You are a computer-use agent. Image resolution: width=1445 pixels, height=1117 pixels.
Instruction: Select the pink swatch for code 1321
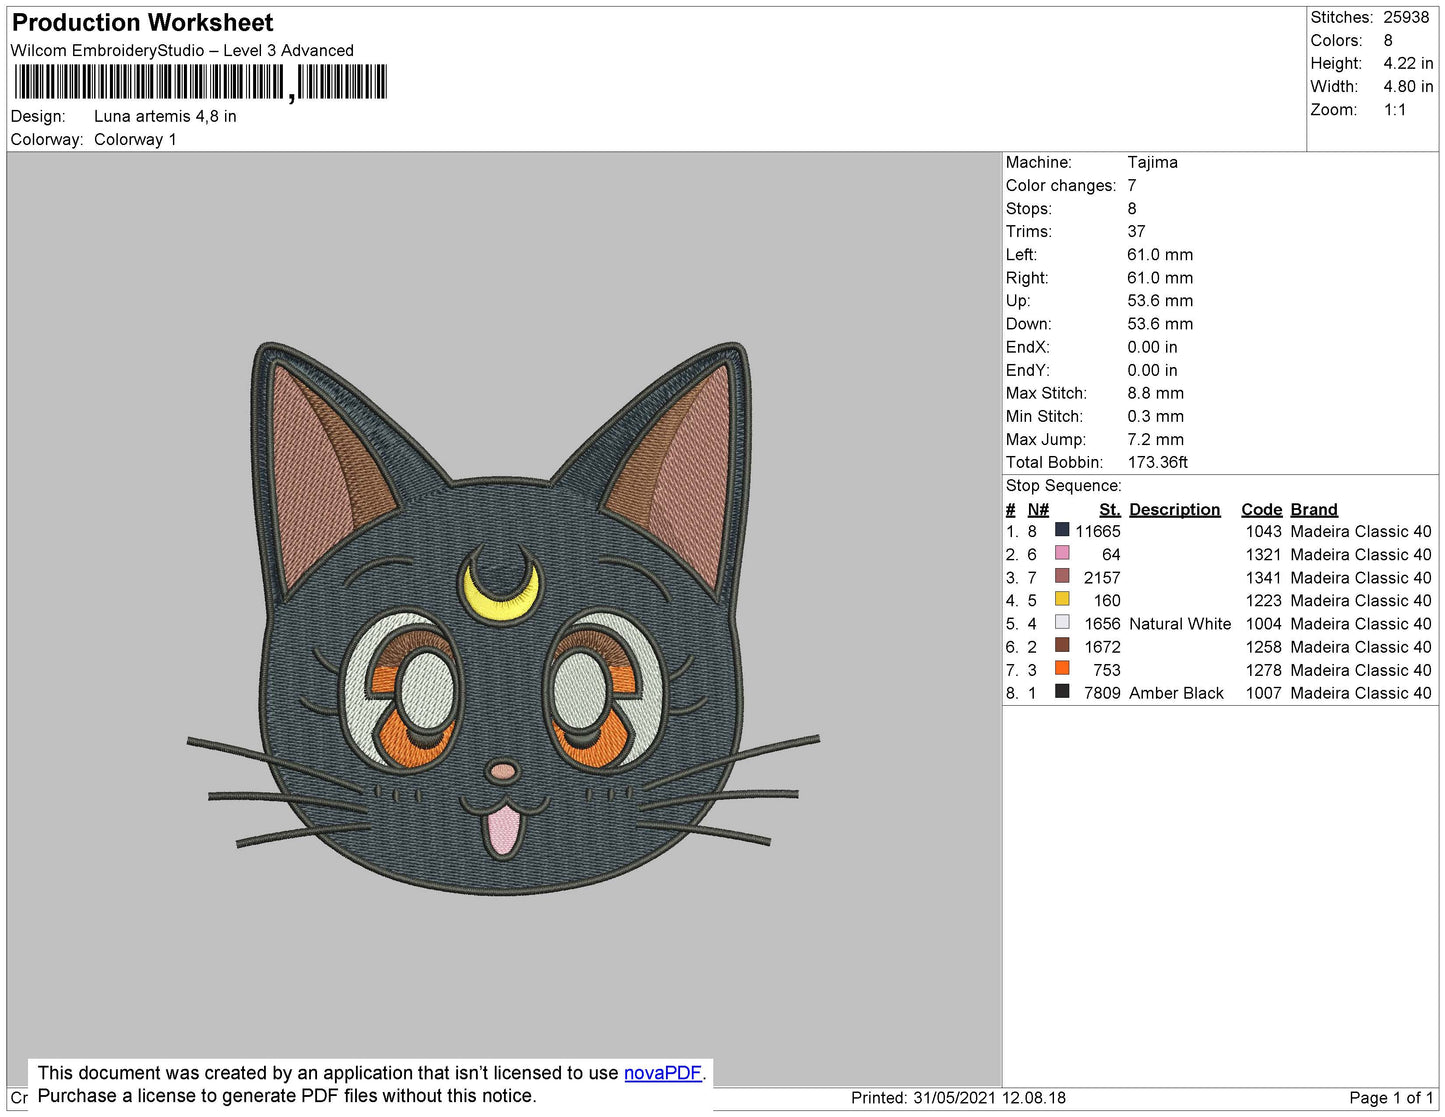tap(1062, 553)
